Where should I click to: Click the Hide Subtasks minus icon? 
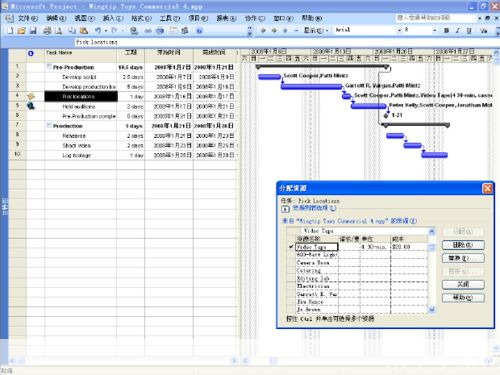coord(296,30)
